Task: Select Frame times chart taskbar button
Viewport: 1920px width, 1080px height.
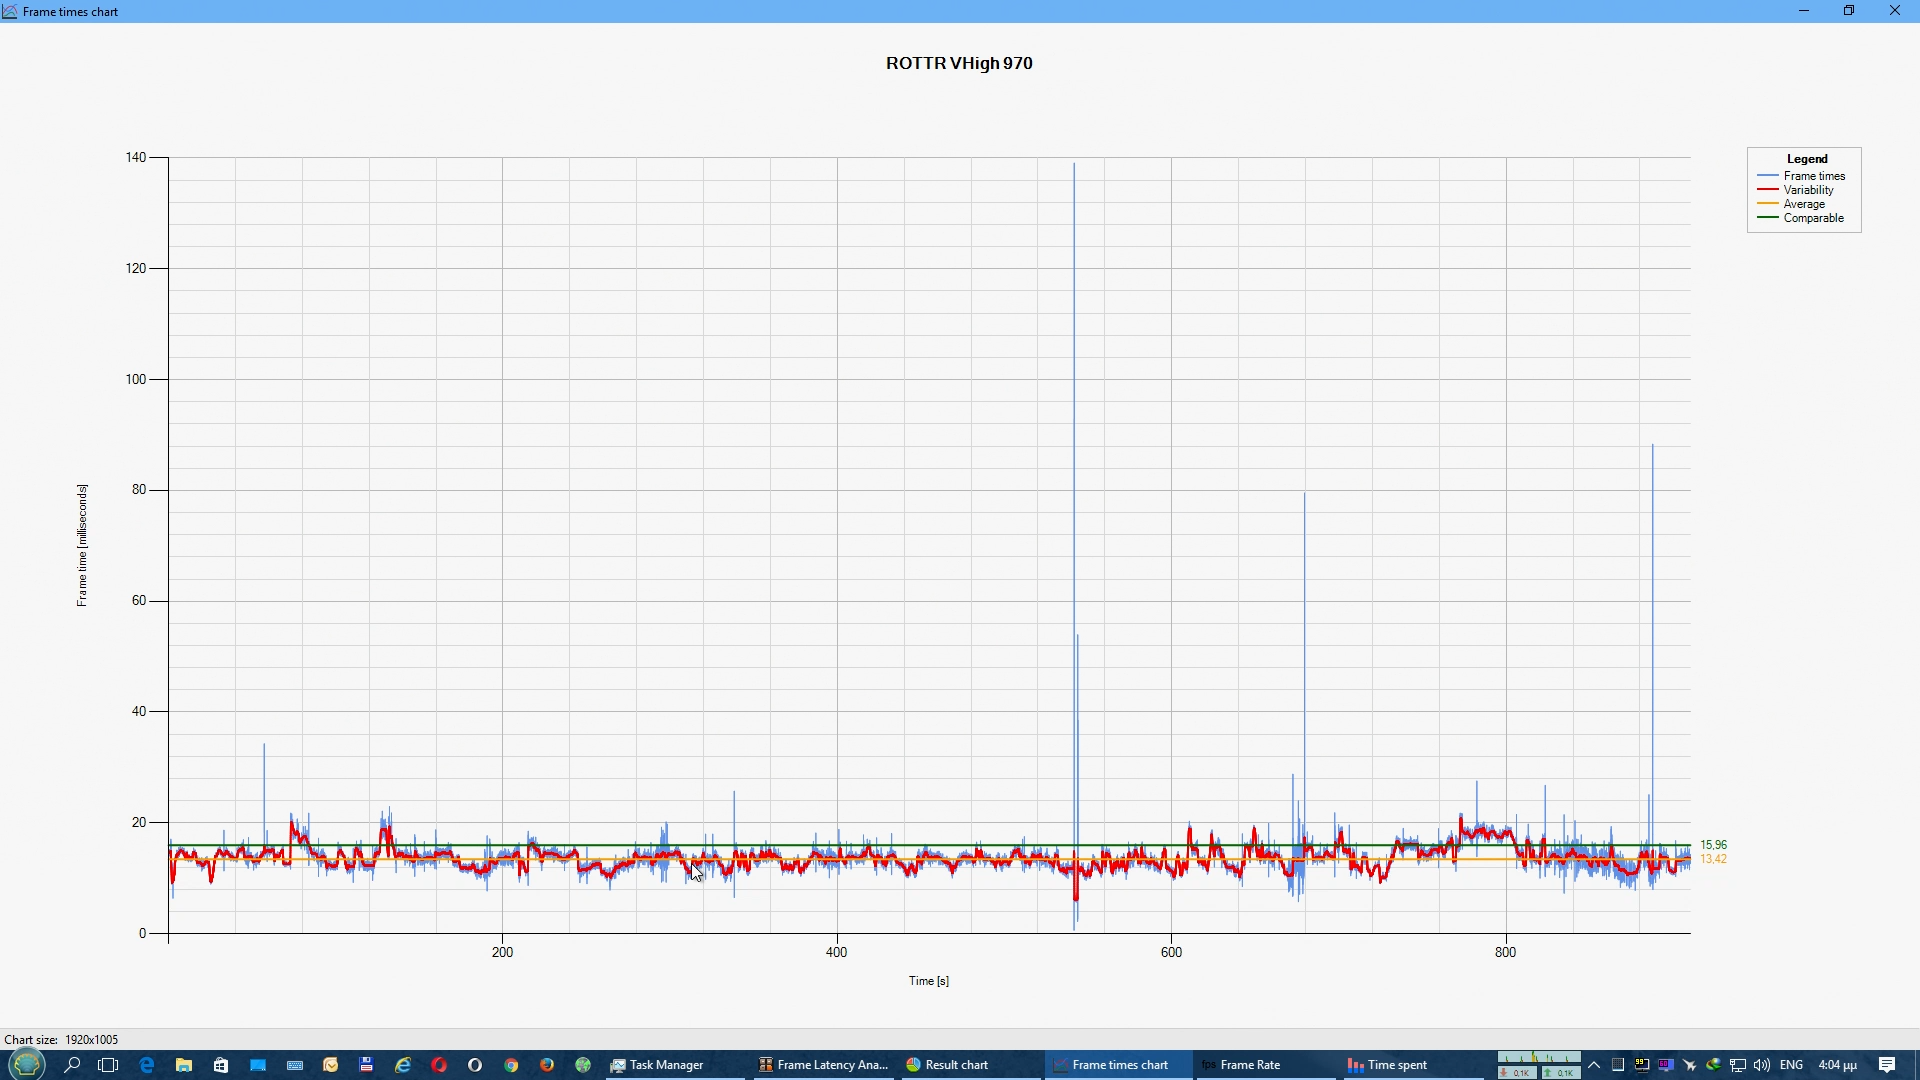Action: point(1118,1065)
